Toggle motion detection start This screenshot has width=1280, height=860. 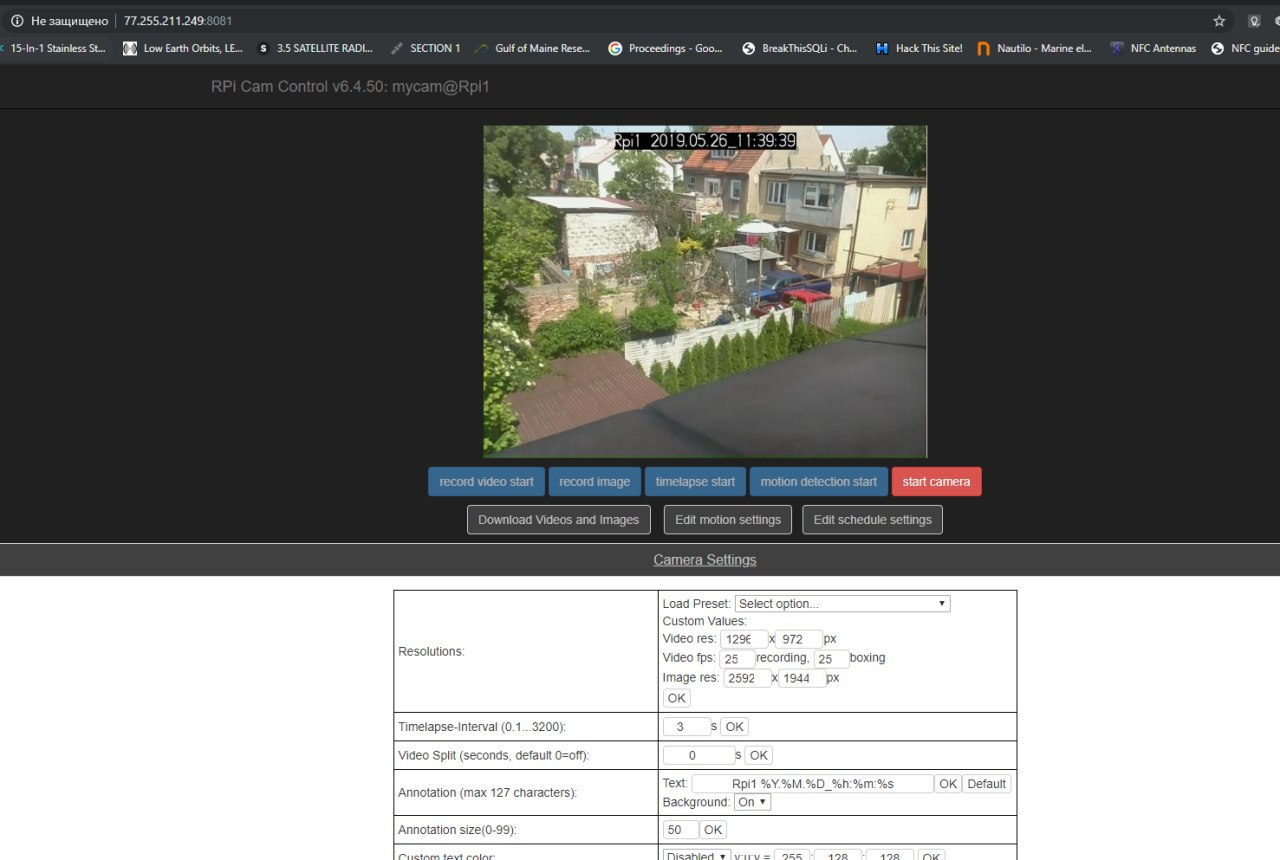coord(818,482)
